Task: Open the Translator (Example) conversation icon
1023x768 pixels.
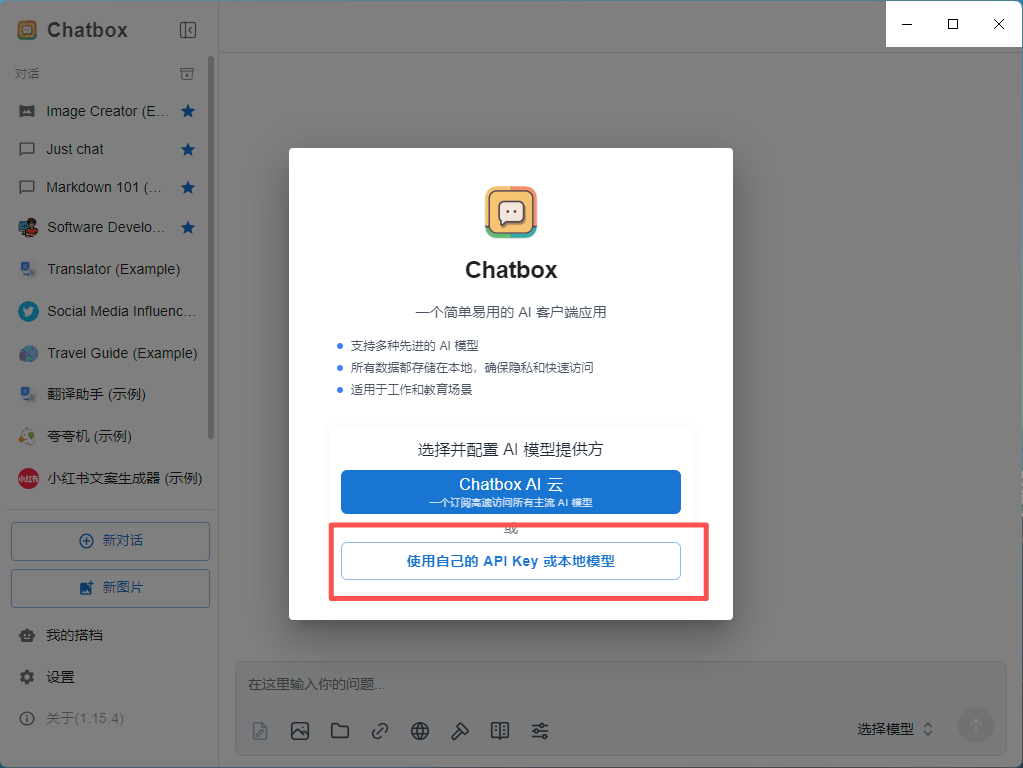Action: pyautogui.click(x=27, y=269)
